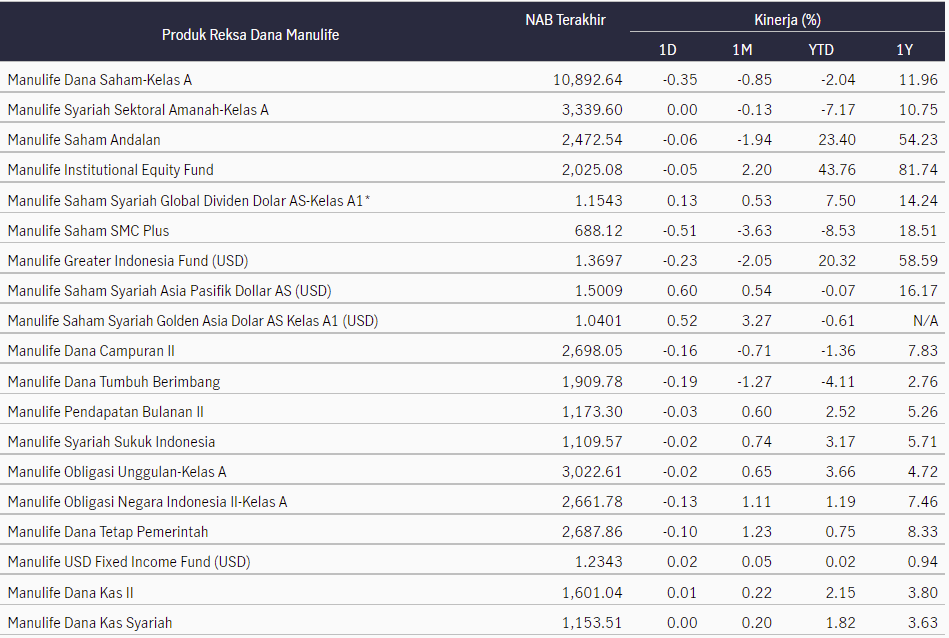Open Manulife Obligasi Unggulan-Kelas A fund
This screenshot has width=949, height=638.
[x=117, y=472]
